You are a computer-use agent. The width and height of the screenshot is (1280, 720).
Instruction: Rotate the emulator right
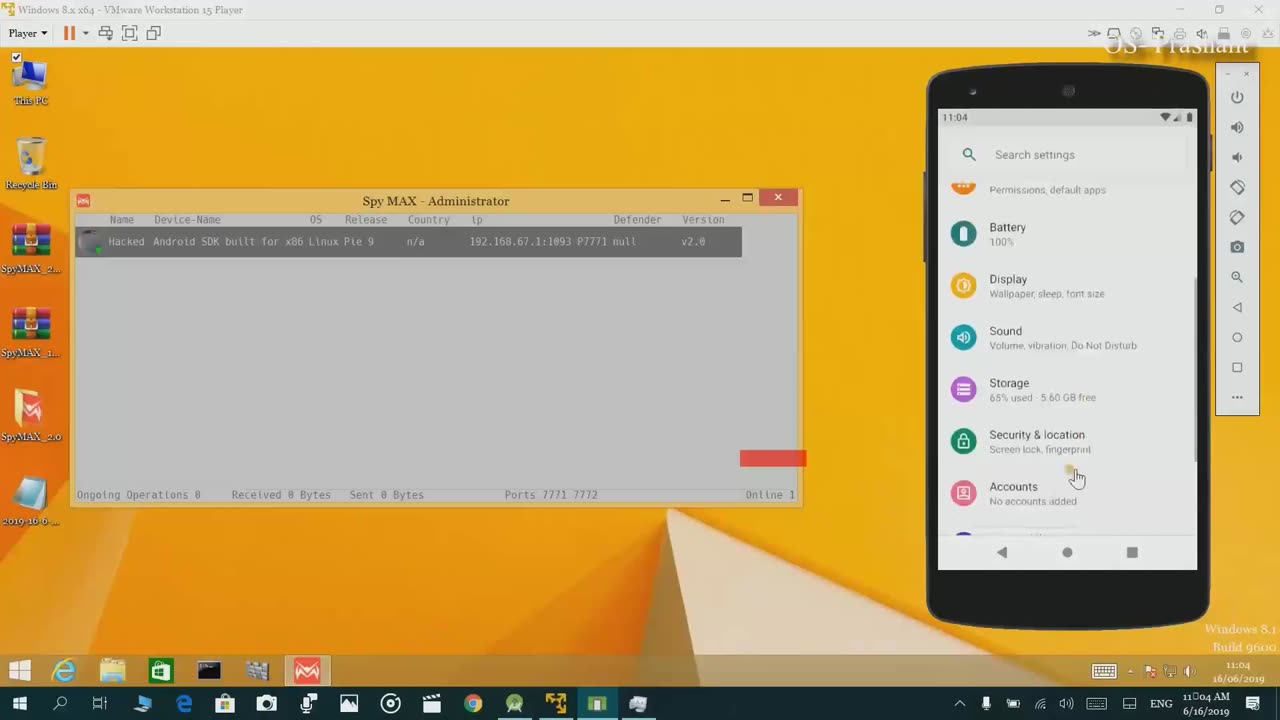(1237, 217)
